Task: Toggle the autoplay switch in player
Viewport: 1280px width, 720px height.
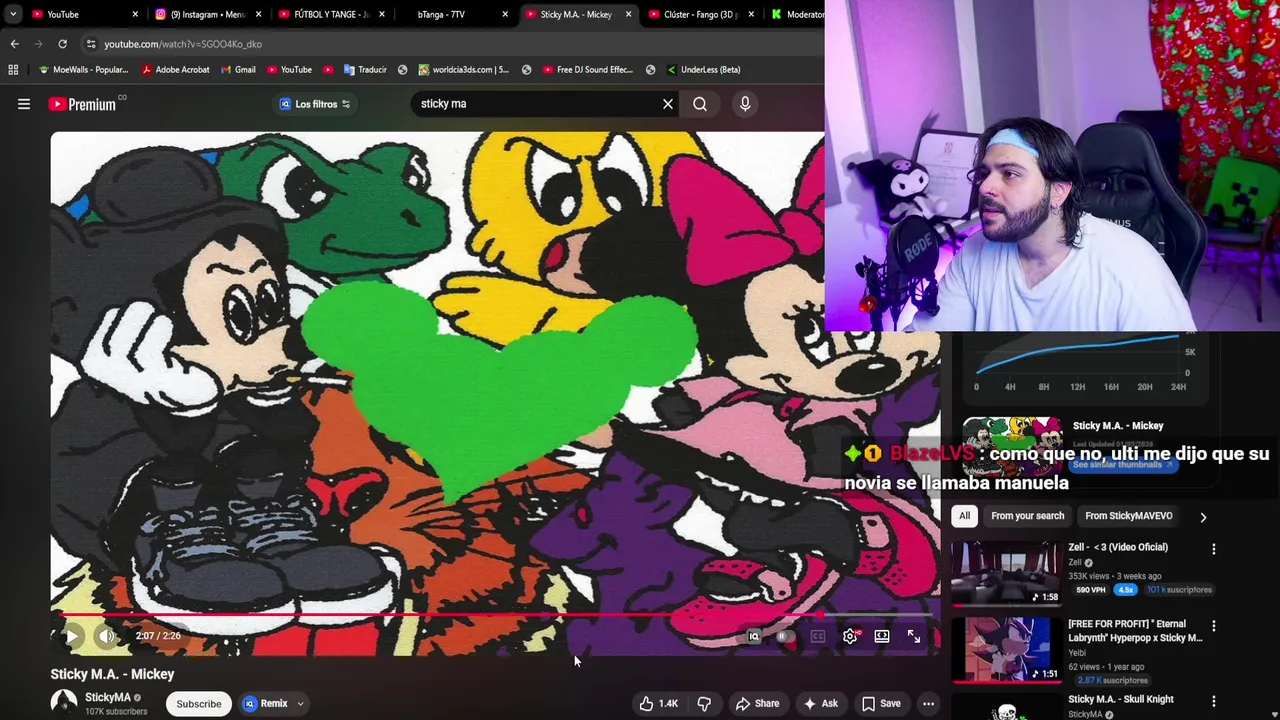Action: [785, 636]
